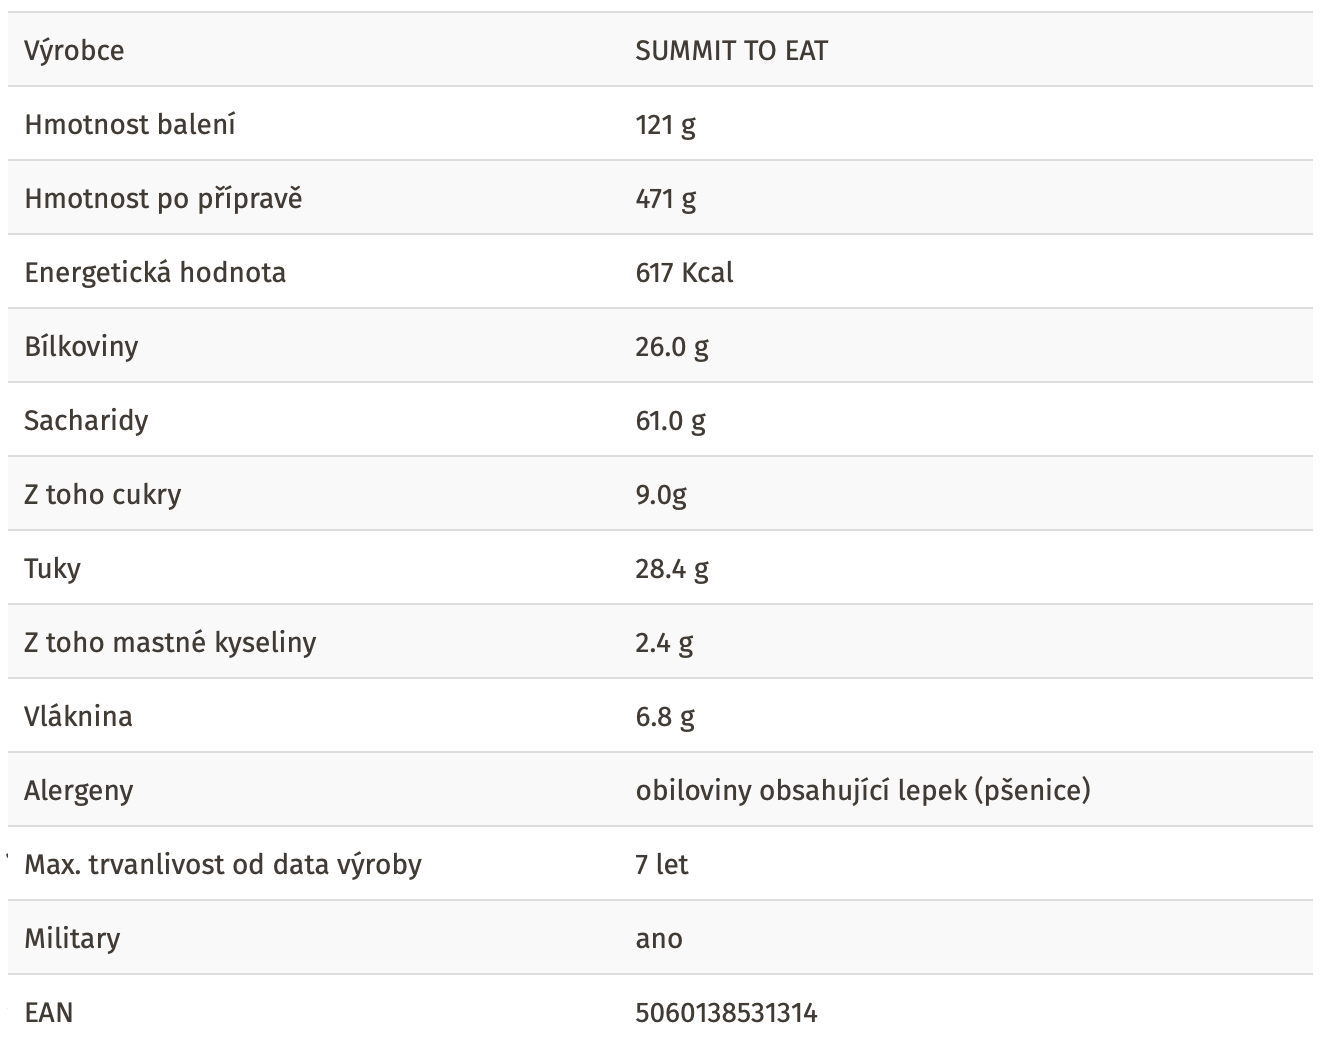Screen dimensions: 1323x1053
Task: Click the EAN number 5060138531314
Action: [x=726, y=1013]
